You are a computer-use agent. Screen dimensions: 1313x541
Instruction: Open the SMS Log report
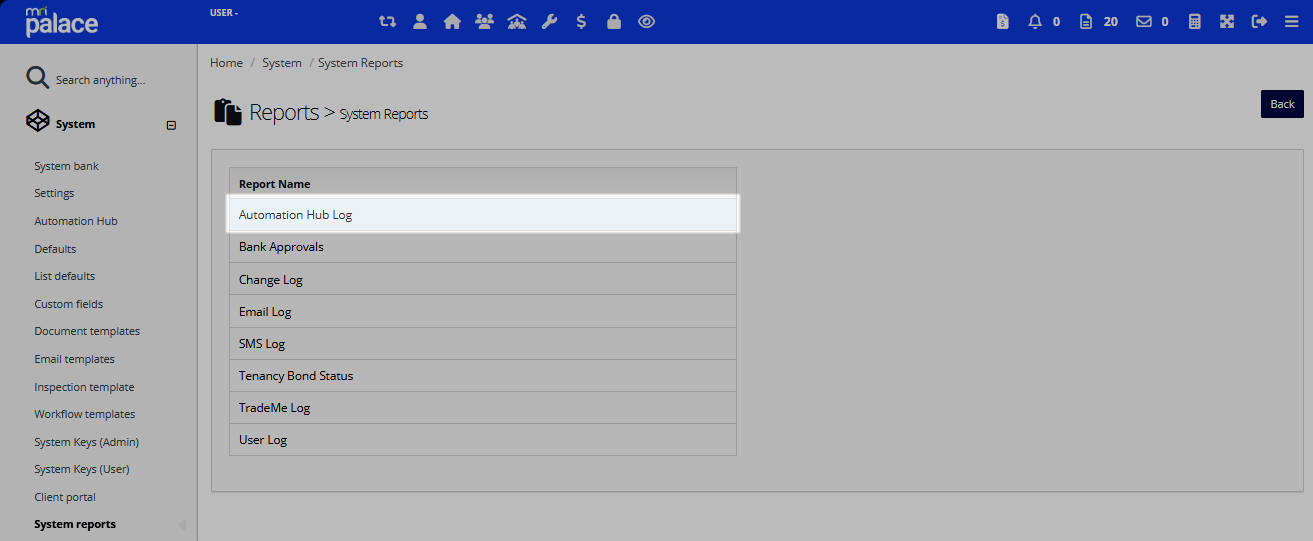(483, 343)
